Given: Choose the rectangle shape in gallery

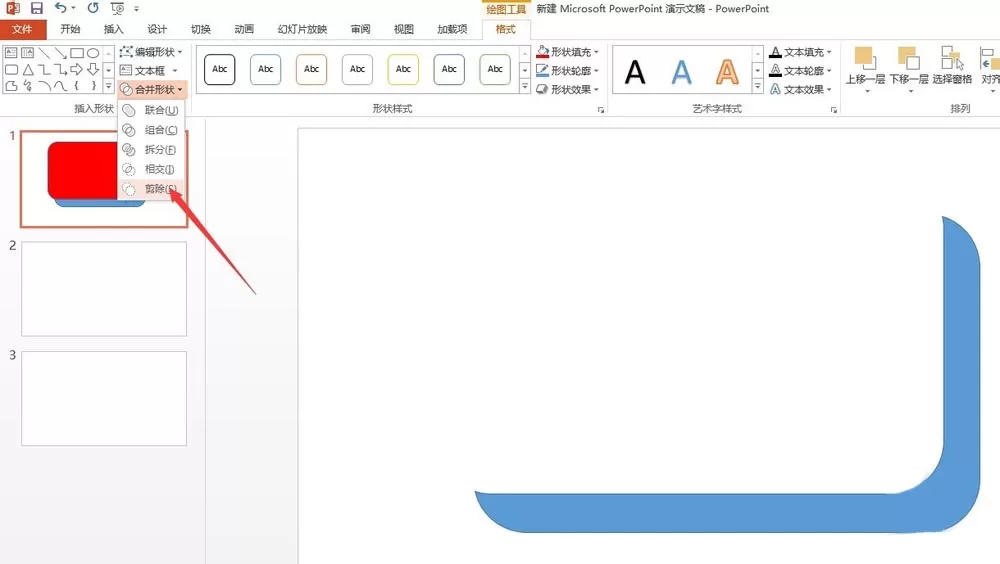Looking at the screenshot, I should (x=77, y=53).
